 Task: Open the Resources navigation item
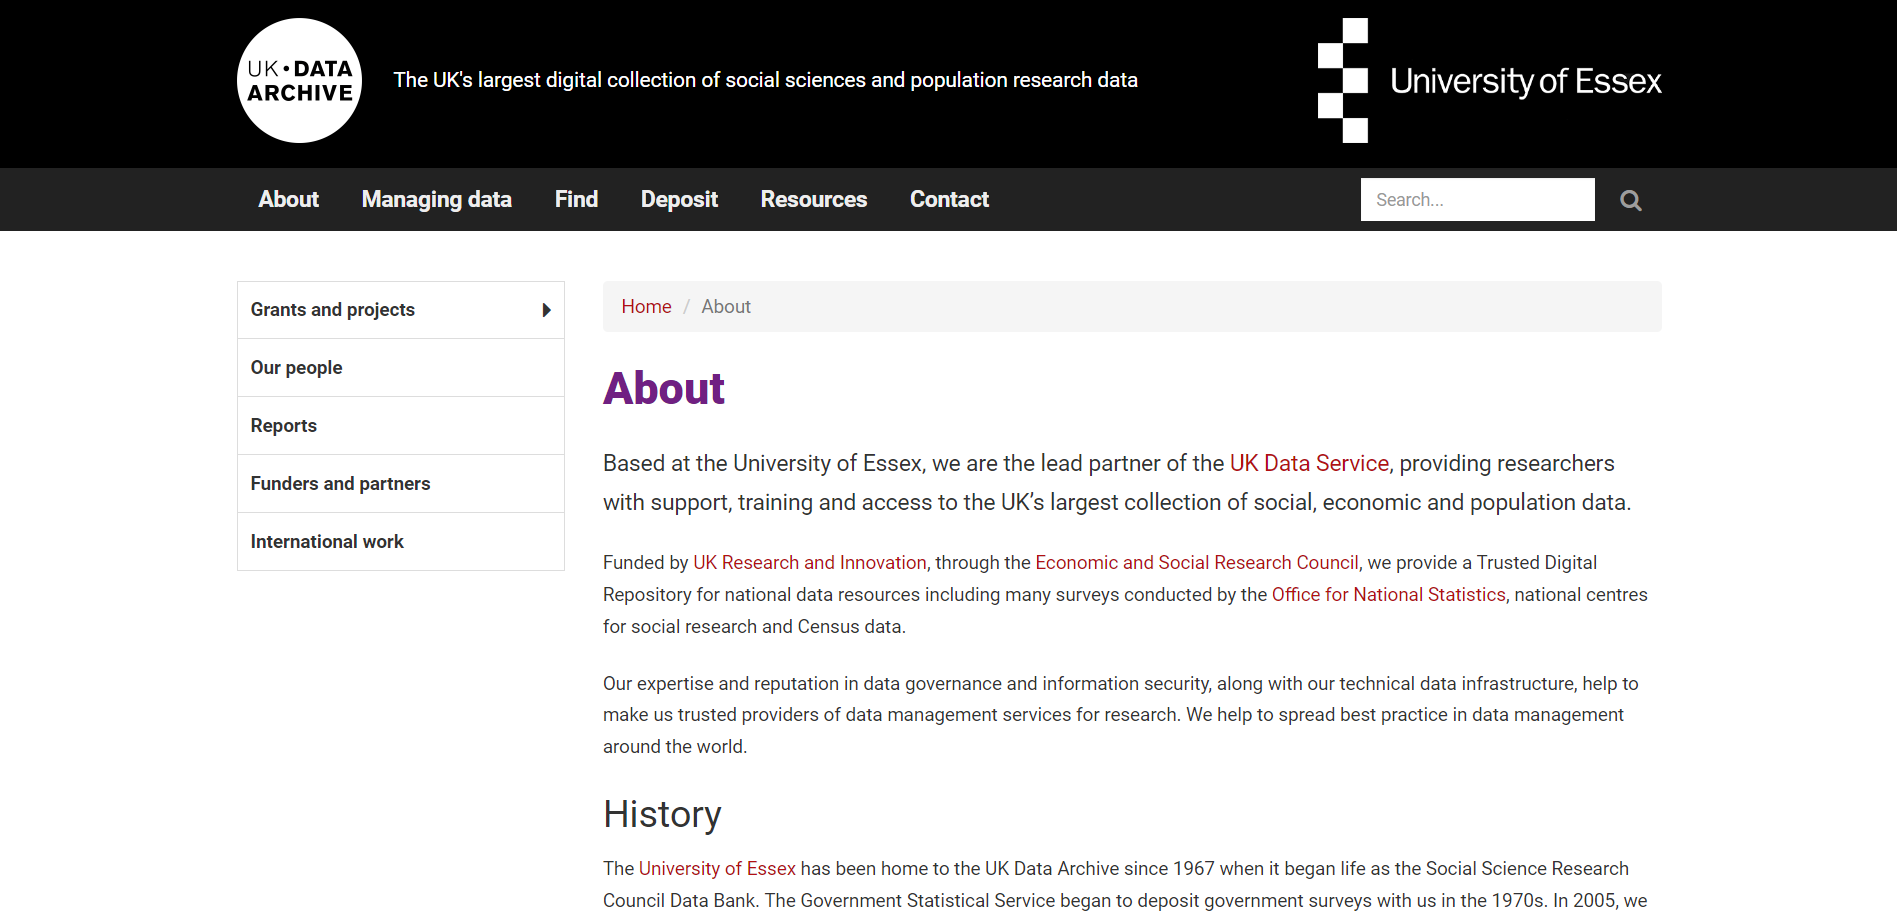(813, 200)
